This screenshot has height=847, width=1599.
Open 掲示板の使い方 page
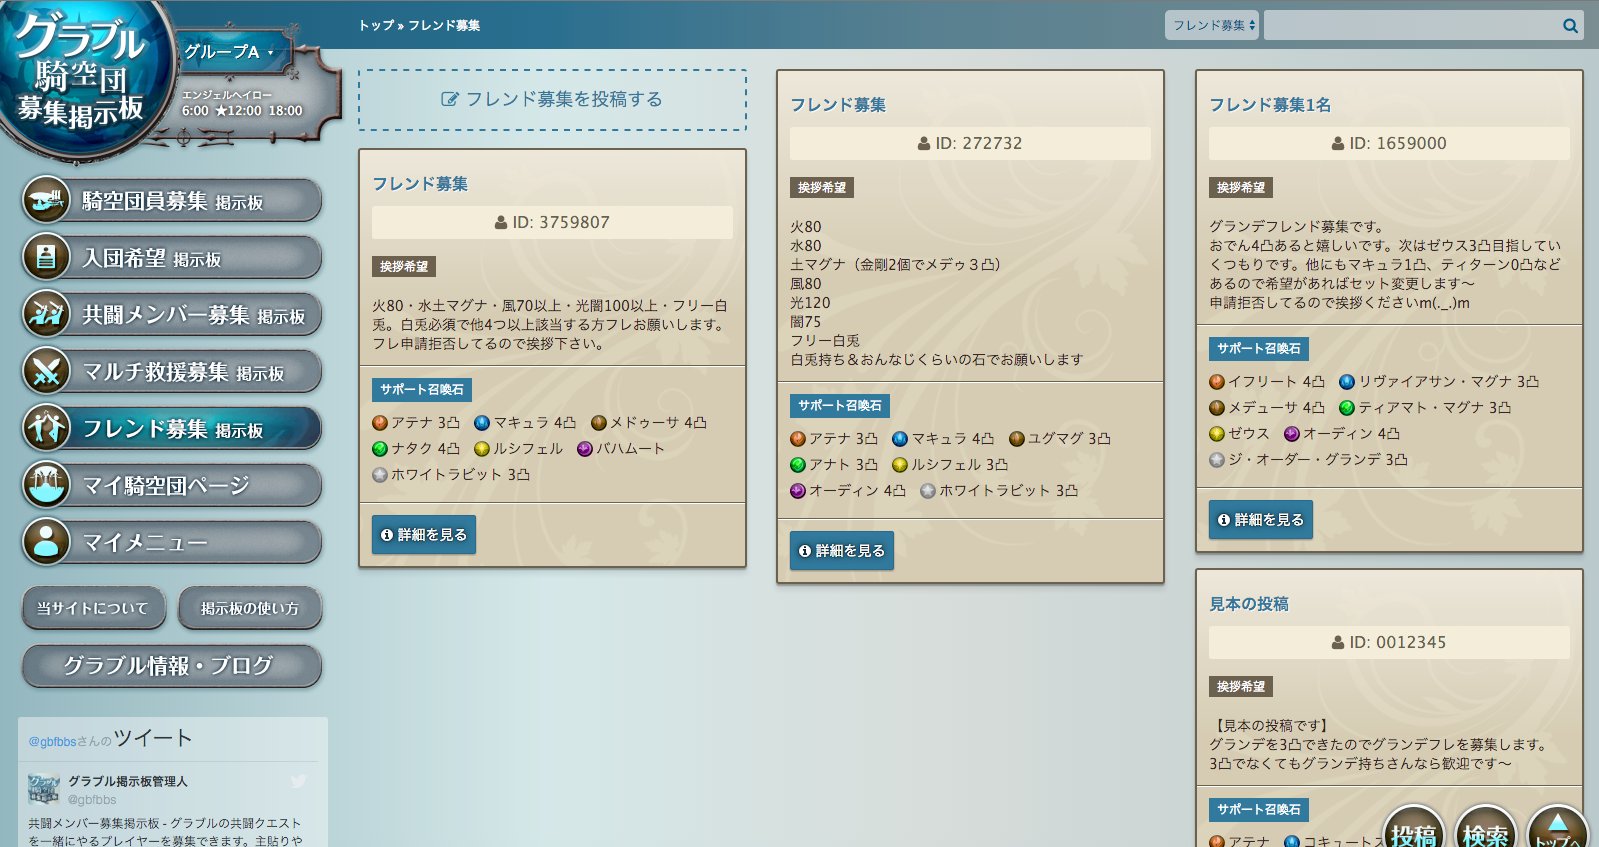[250, 608]
